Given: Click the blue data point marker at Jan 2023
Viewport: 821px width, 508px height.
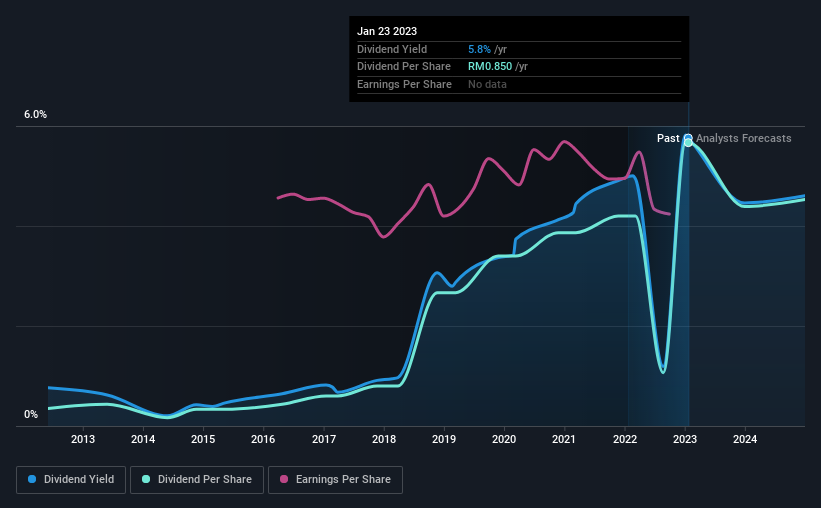Looking at the screenshot, I should 688,138.
